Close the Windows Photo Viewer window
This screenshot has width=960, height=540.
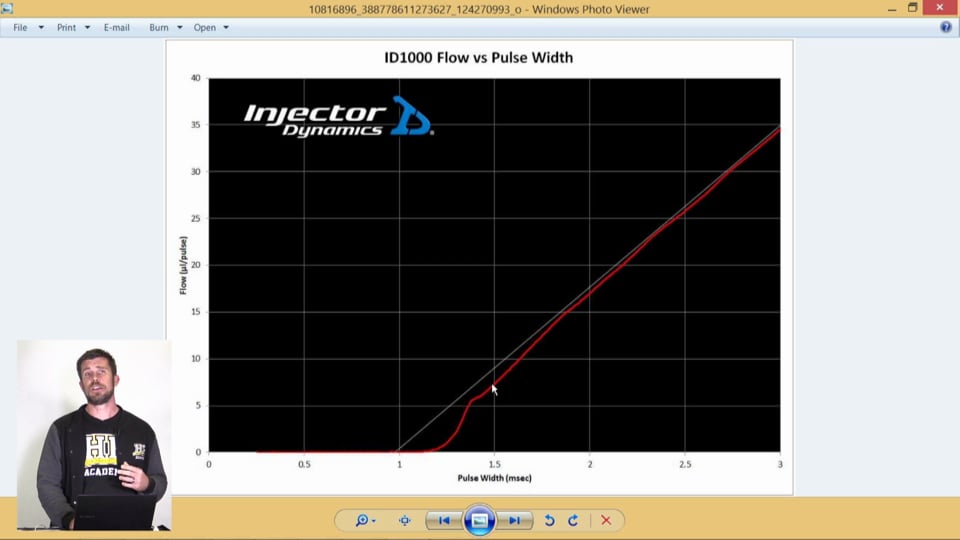[x=940, y=7]
